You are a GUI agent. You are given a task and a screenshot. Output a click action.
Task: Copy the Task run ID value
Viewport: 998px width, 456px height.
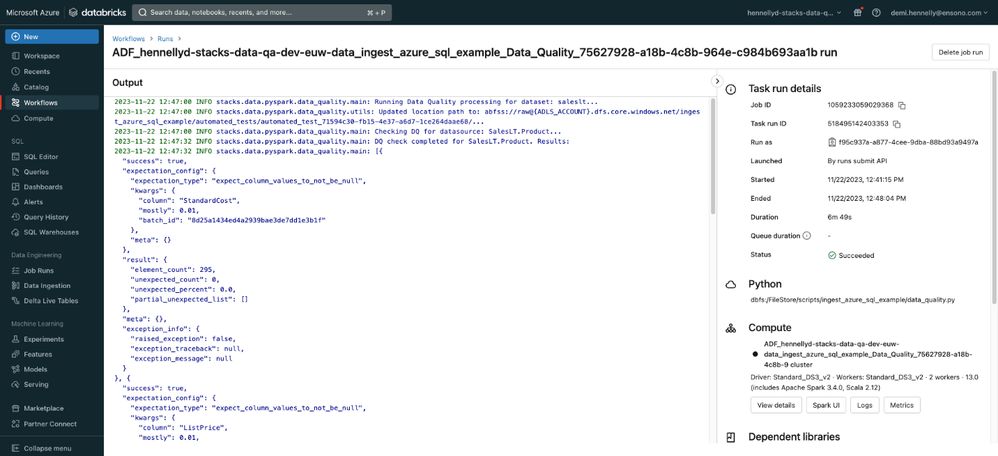click(x=897, y=124)
